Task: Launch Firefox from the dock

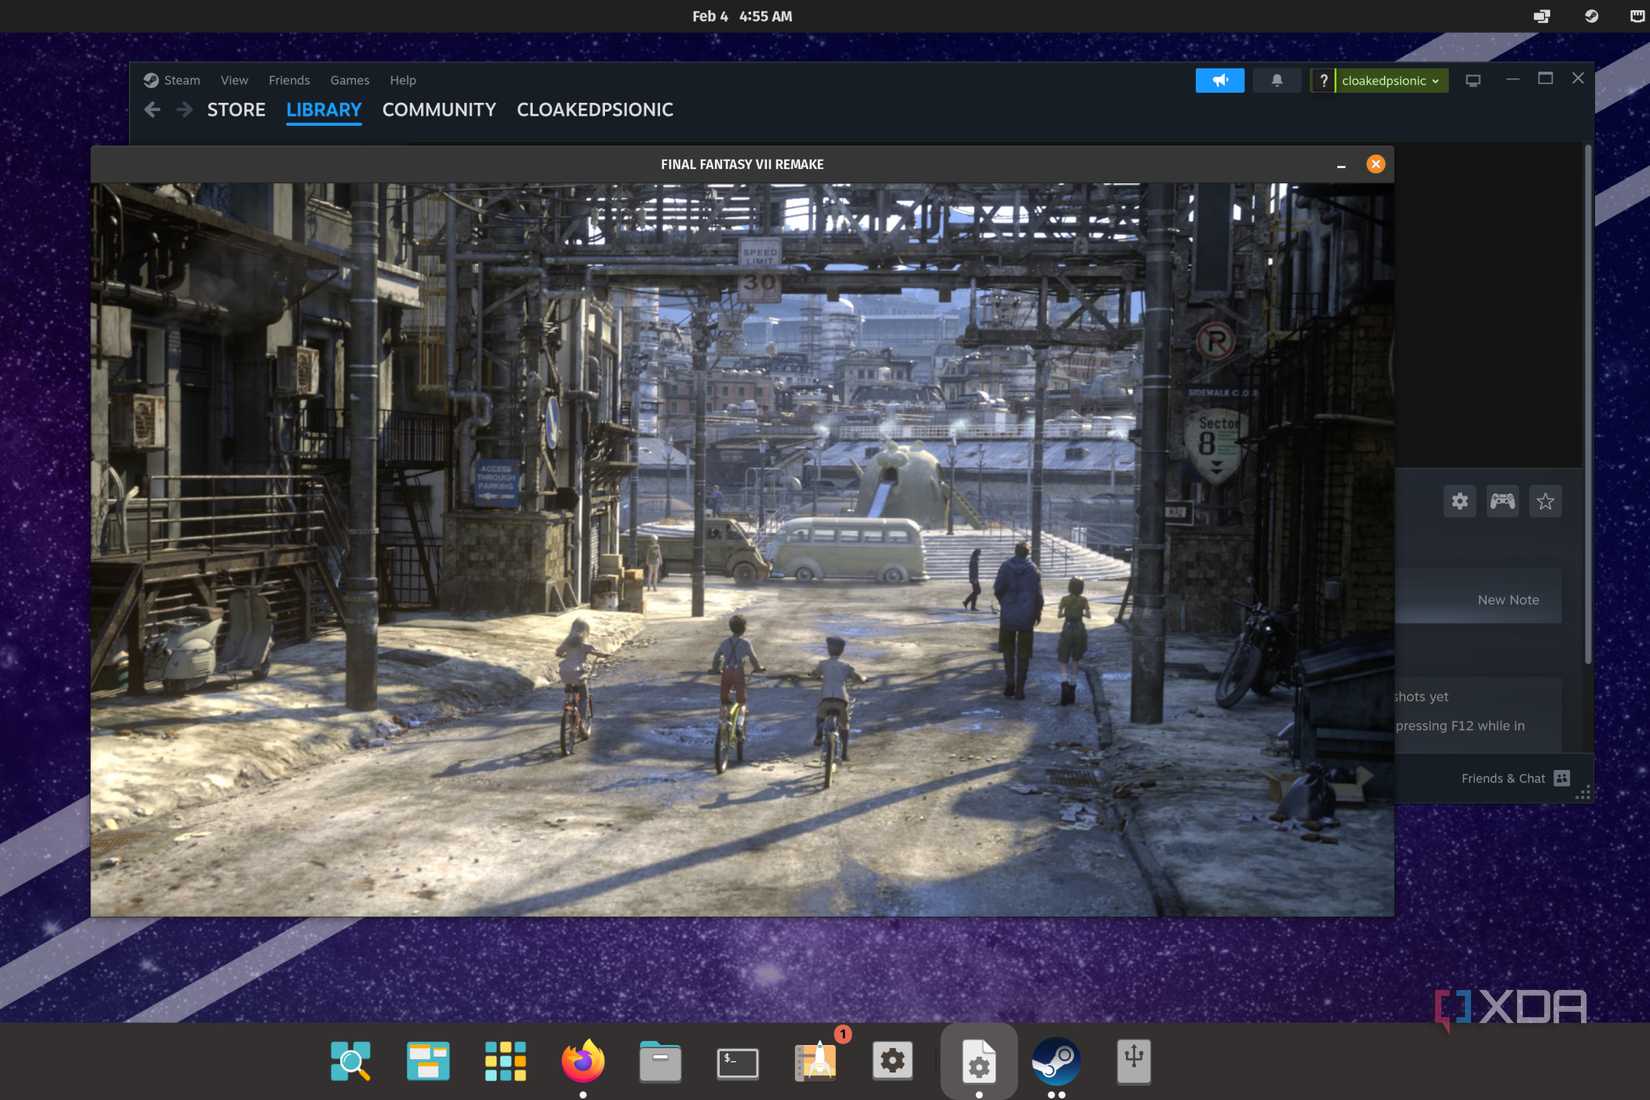Action: [583, 1061]
